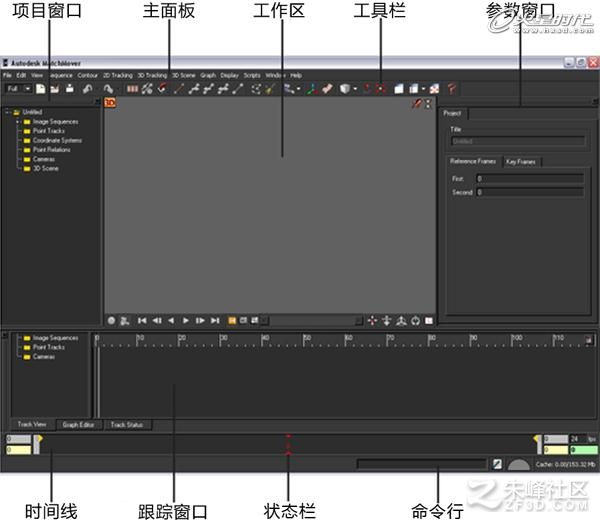Go to first frame
Viewport: 600px width, 521px height.
142,321
